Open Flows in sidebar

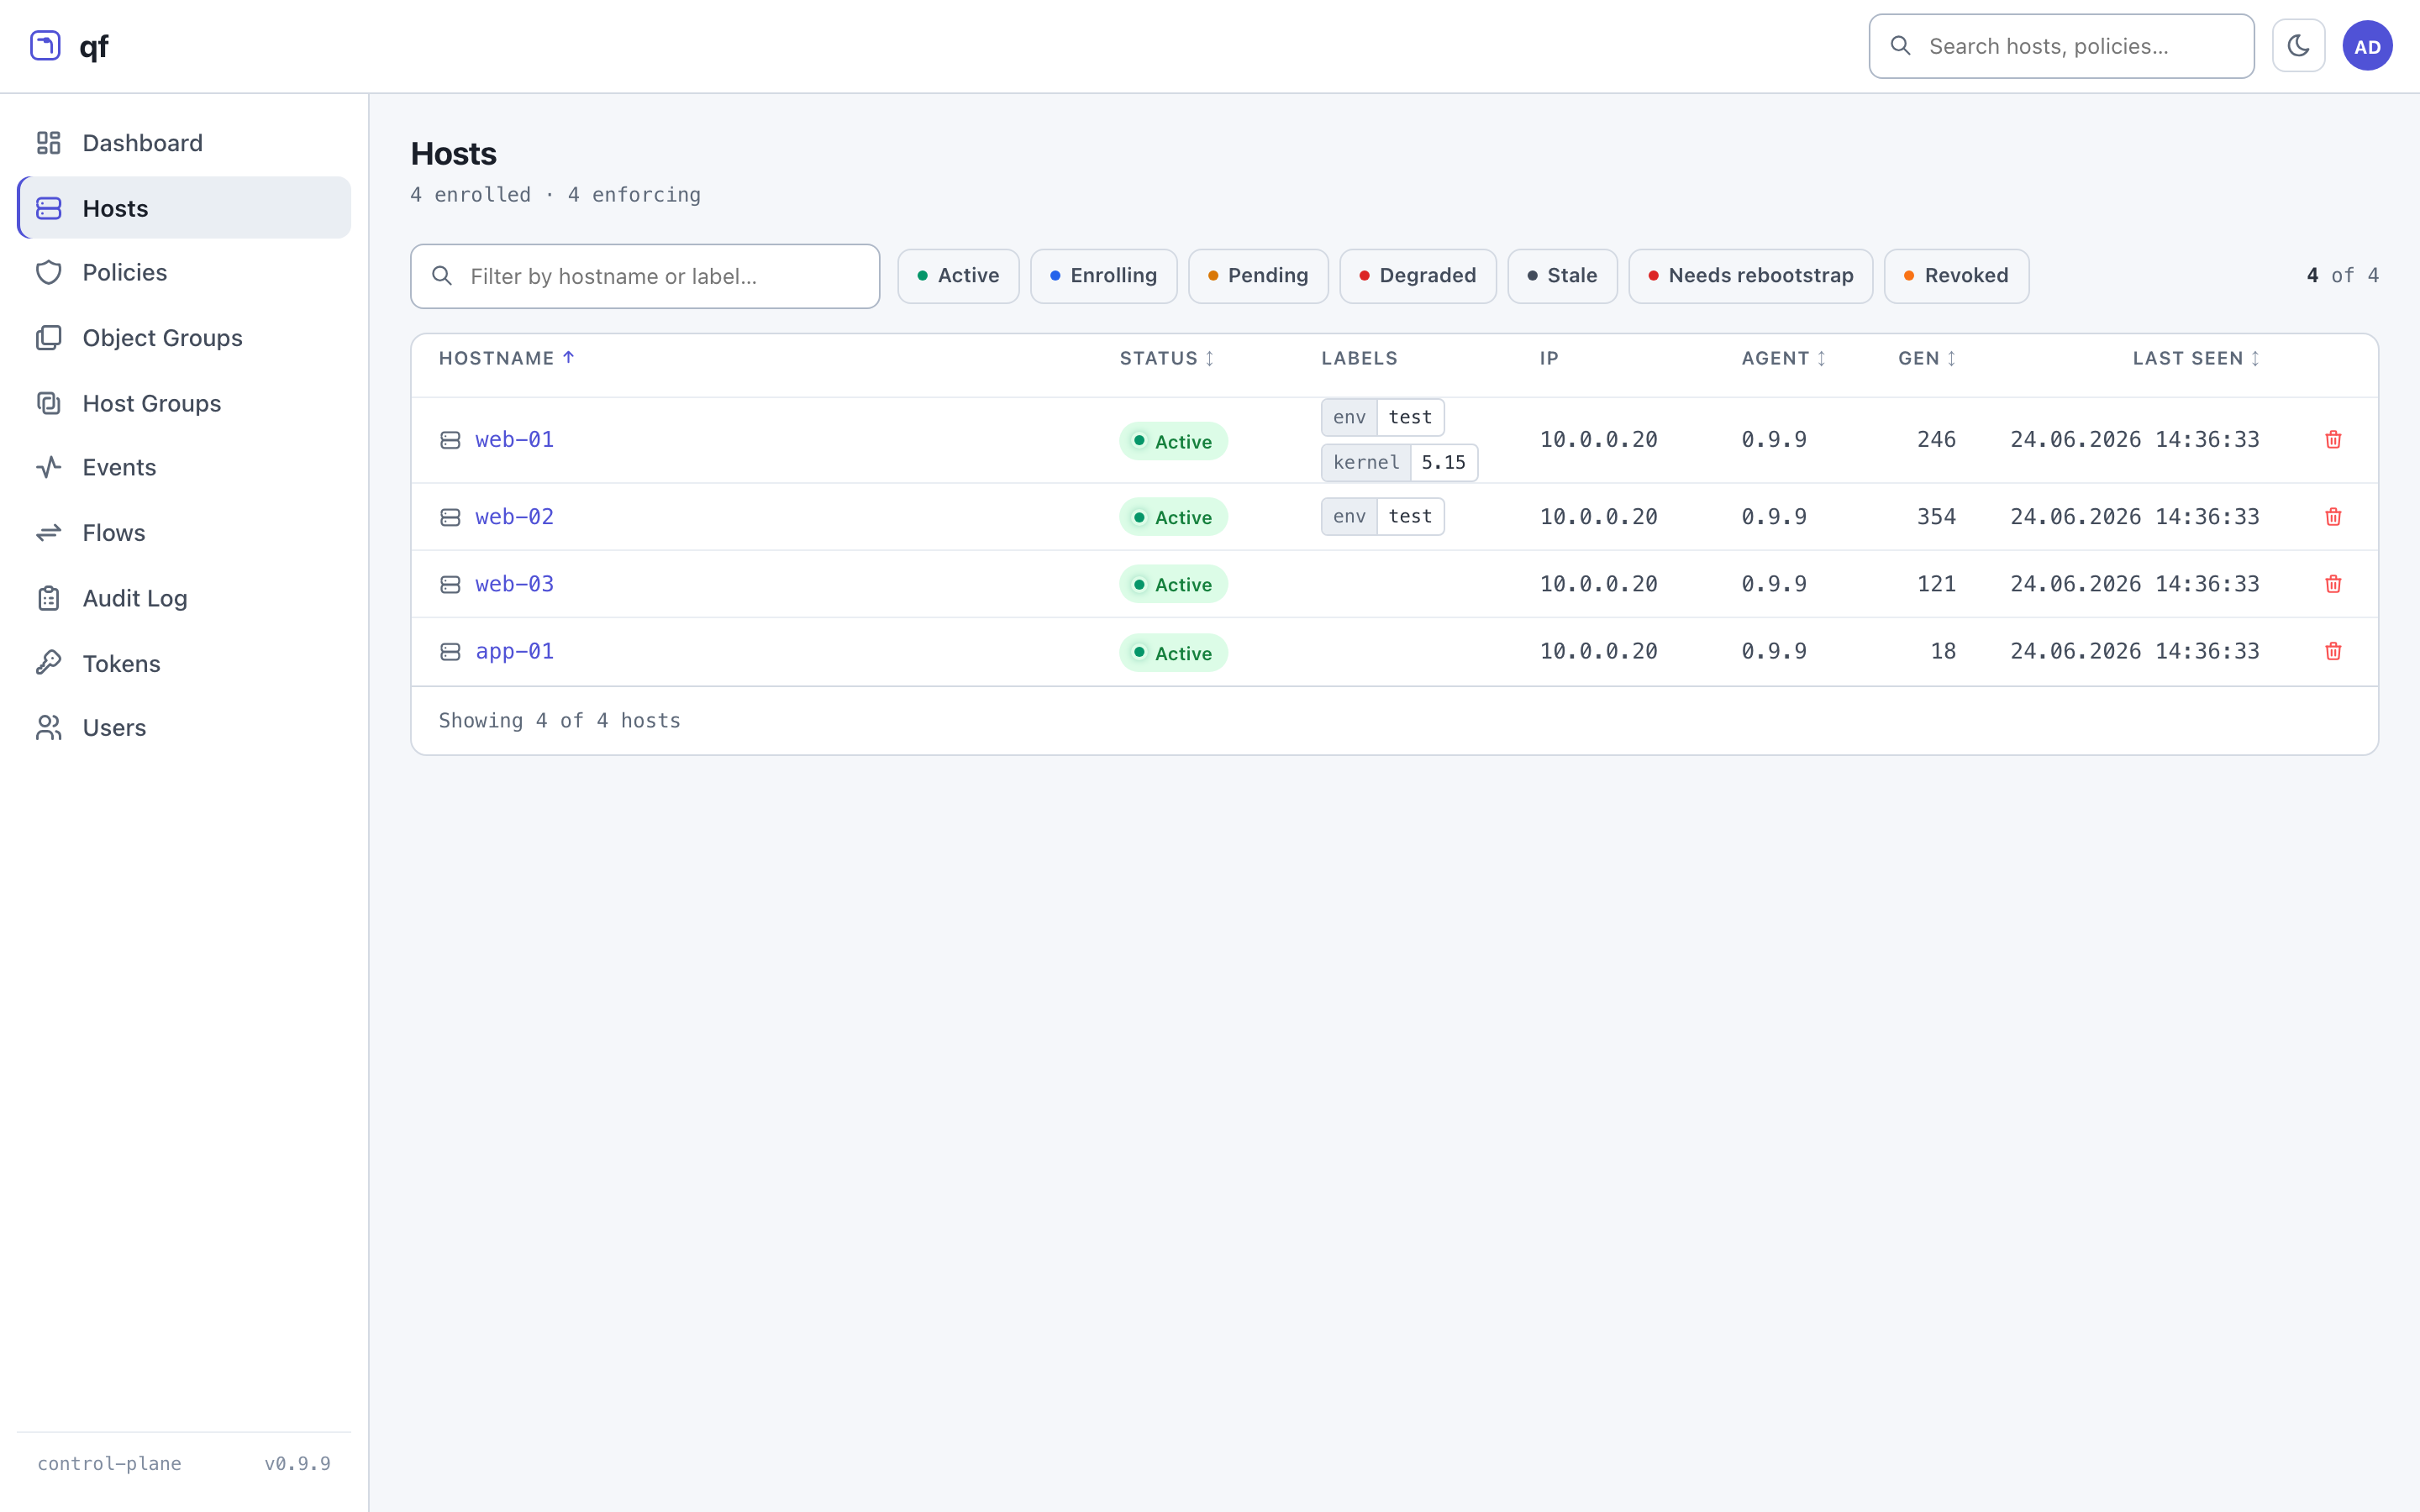[184, 533]
